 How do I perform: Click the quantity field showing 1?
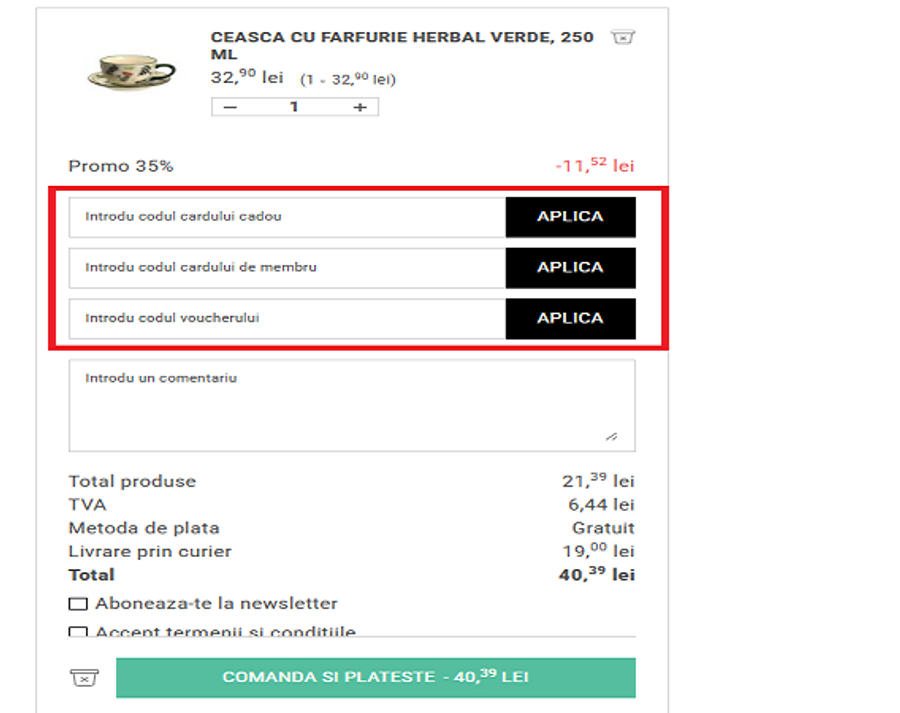click(x=294, y=107)
